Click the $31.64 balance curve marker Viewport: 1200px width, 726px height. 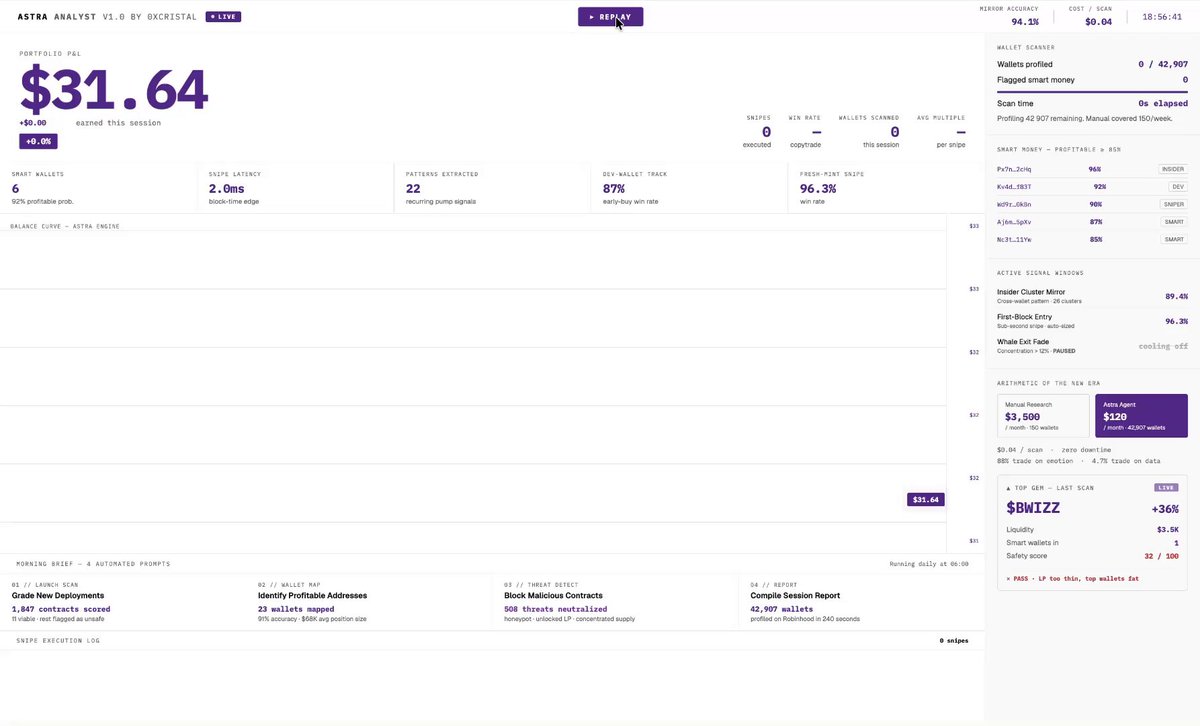925,499
